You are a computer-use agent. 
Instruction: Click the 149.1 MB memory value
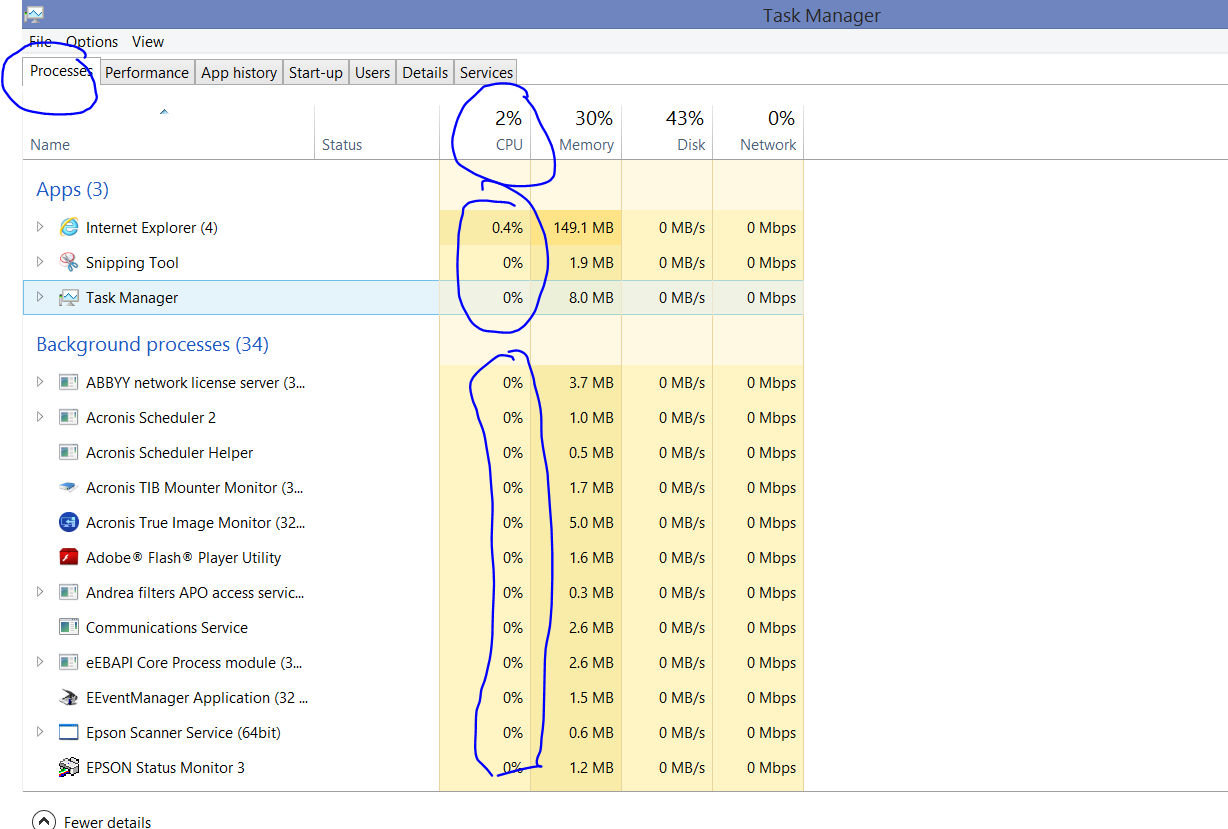pyautogui.click(x=584, y=227)
